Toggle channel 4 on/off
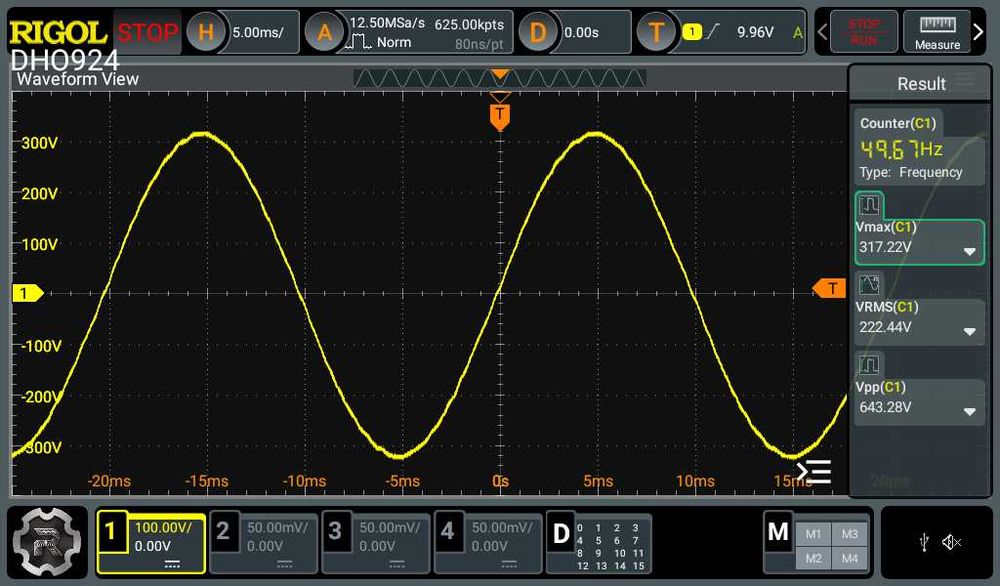The width and height of the screenshot is (1000, 586). click(447, 531)
